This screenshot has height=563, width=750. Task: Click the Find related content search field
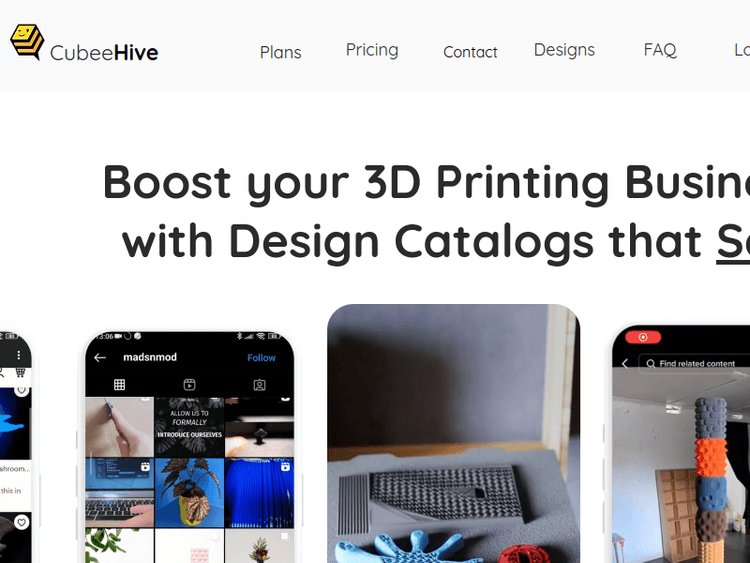(695, 364)
